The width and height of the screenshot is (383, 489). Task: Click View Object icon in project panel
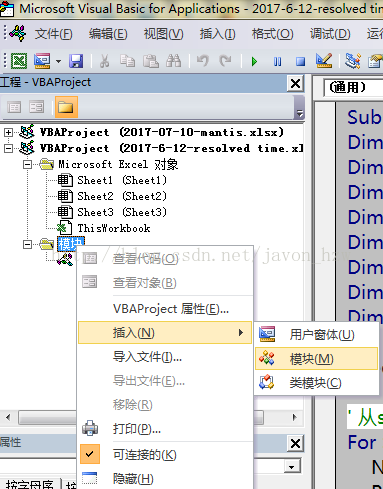coord(36,107)
